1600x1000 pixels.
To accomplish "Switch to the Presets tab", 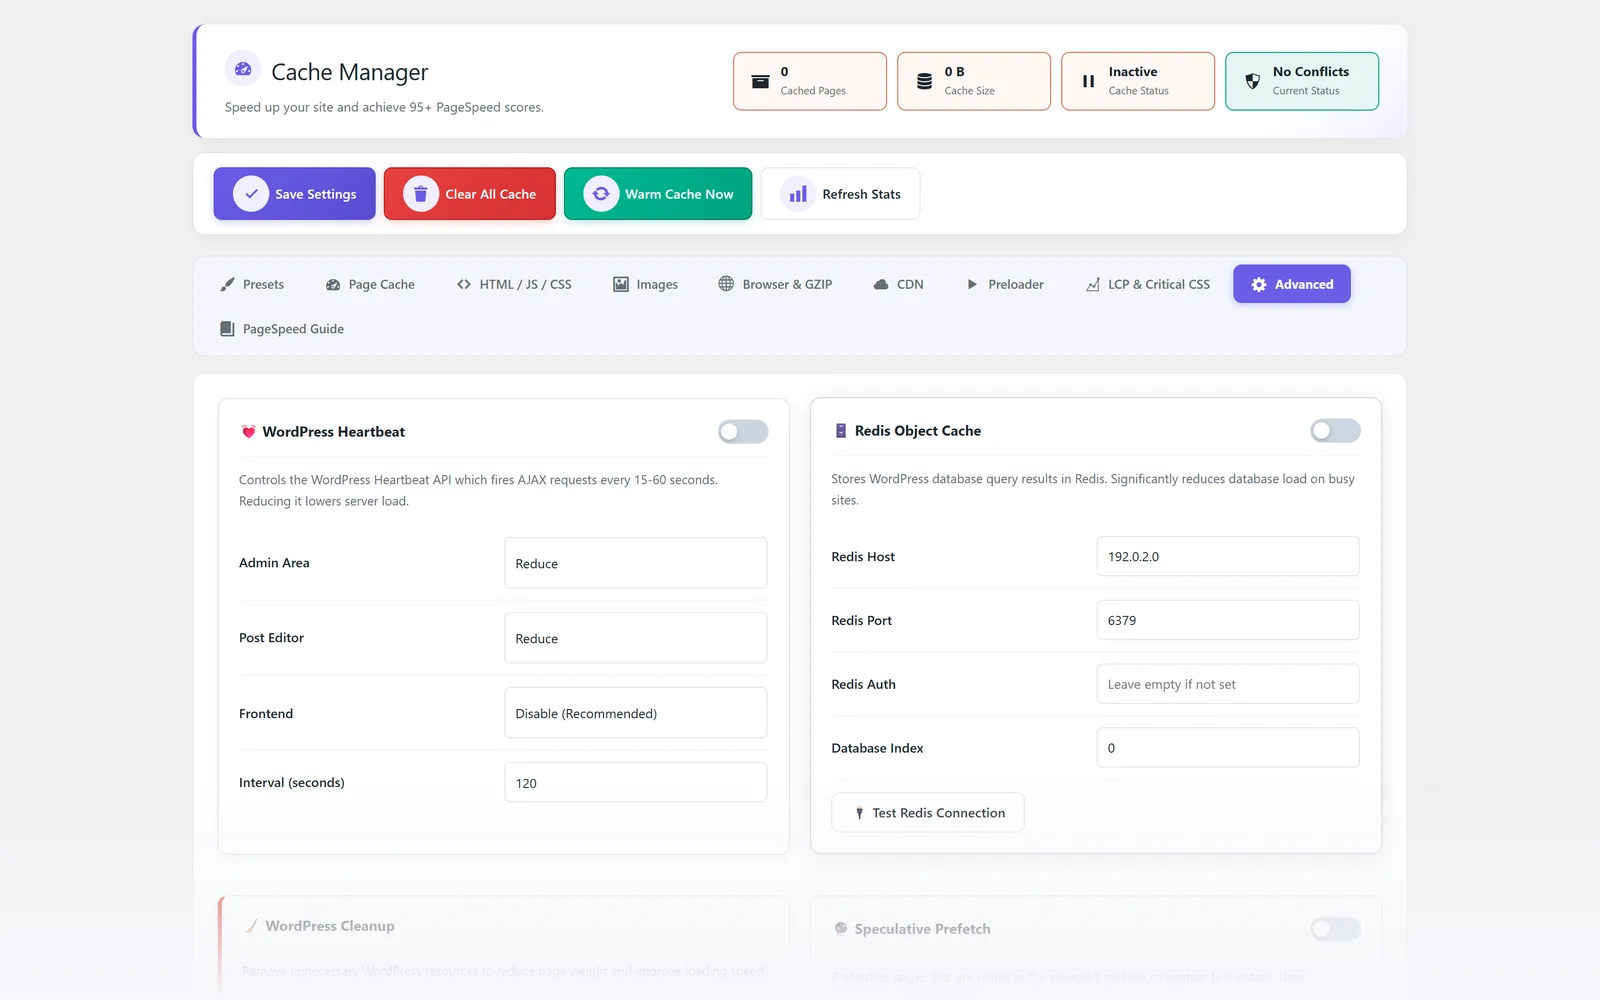I will pos(252,284).
